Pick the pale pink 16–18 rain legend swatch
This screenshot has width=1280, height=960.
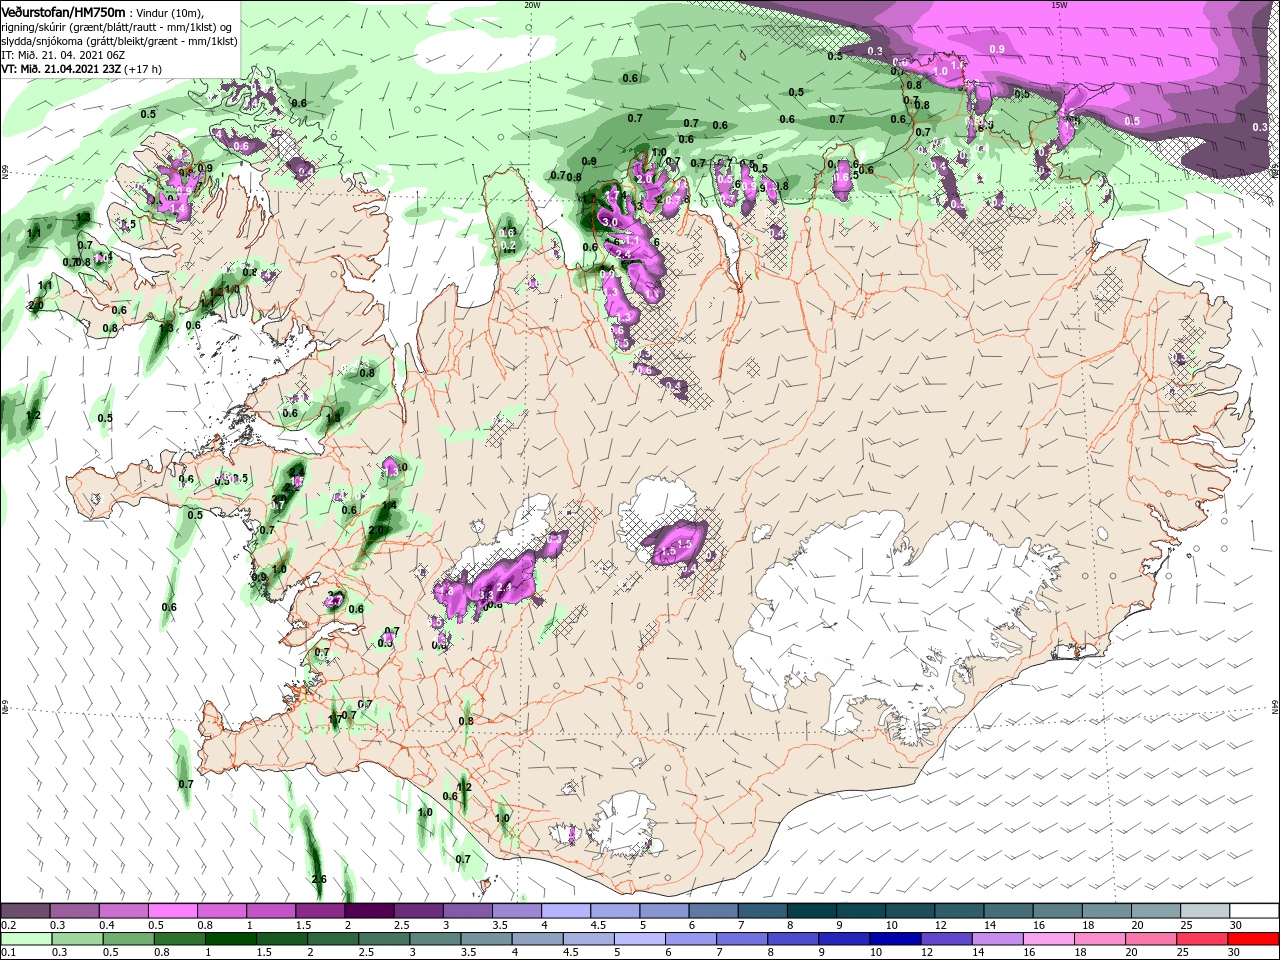(x=1048, y=939)
